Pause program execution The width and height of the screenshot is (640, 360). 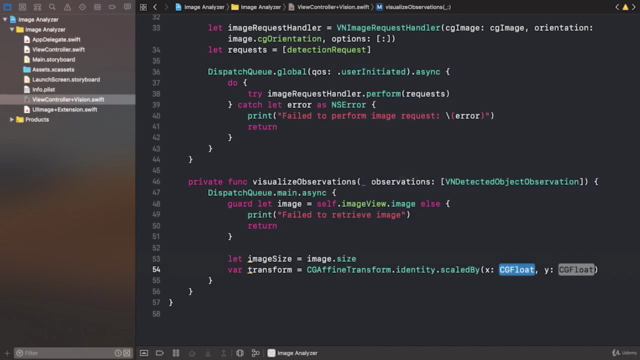point(176,353)
